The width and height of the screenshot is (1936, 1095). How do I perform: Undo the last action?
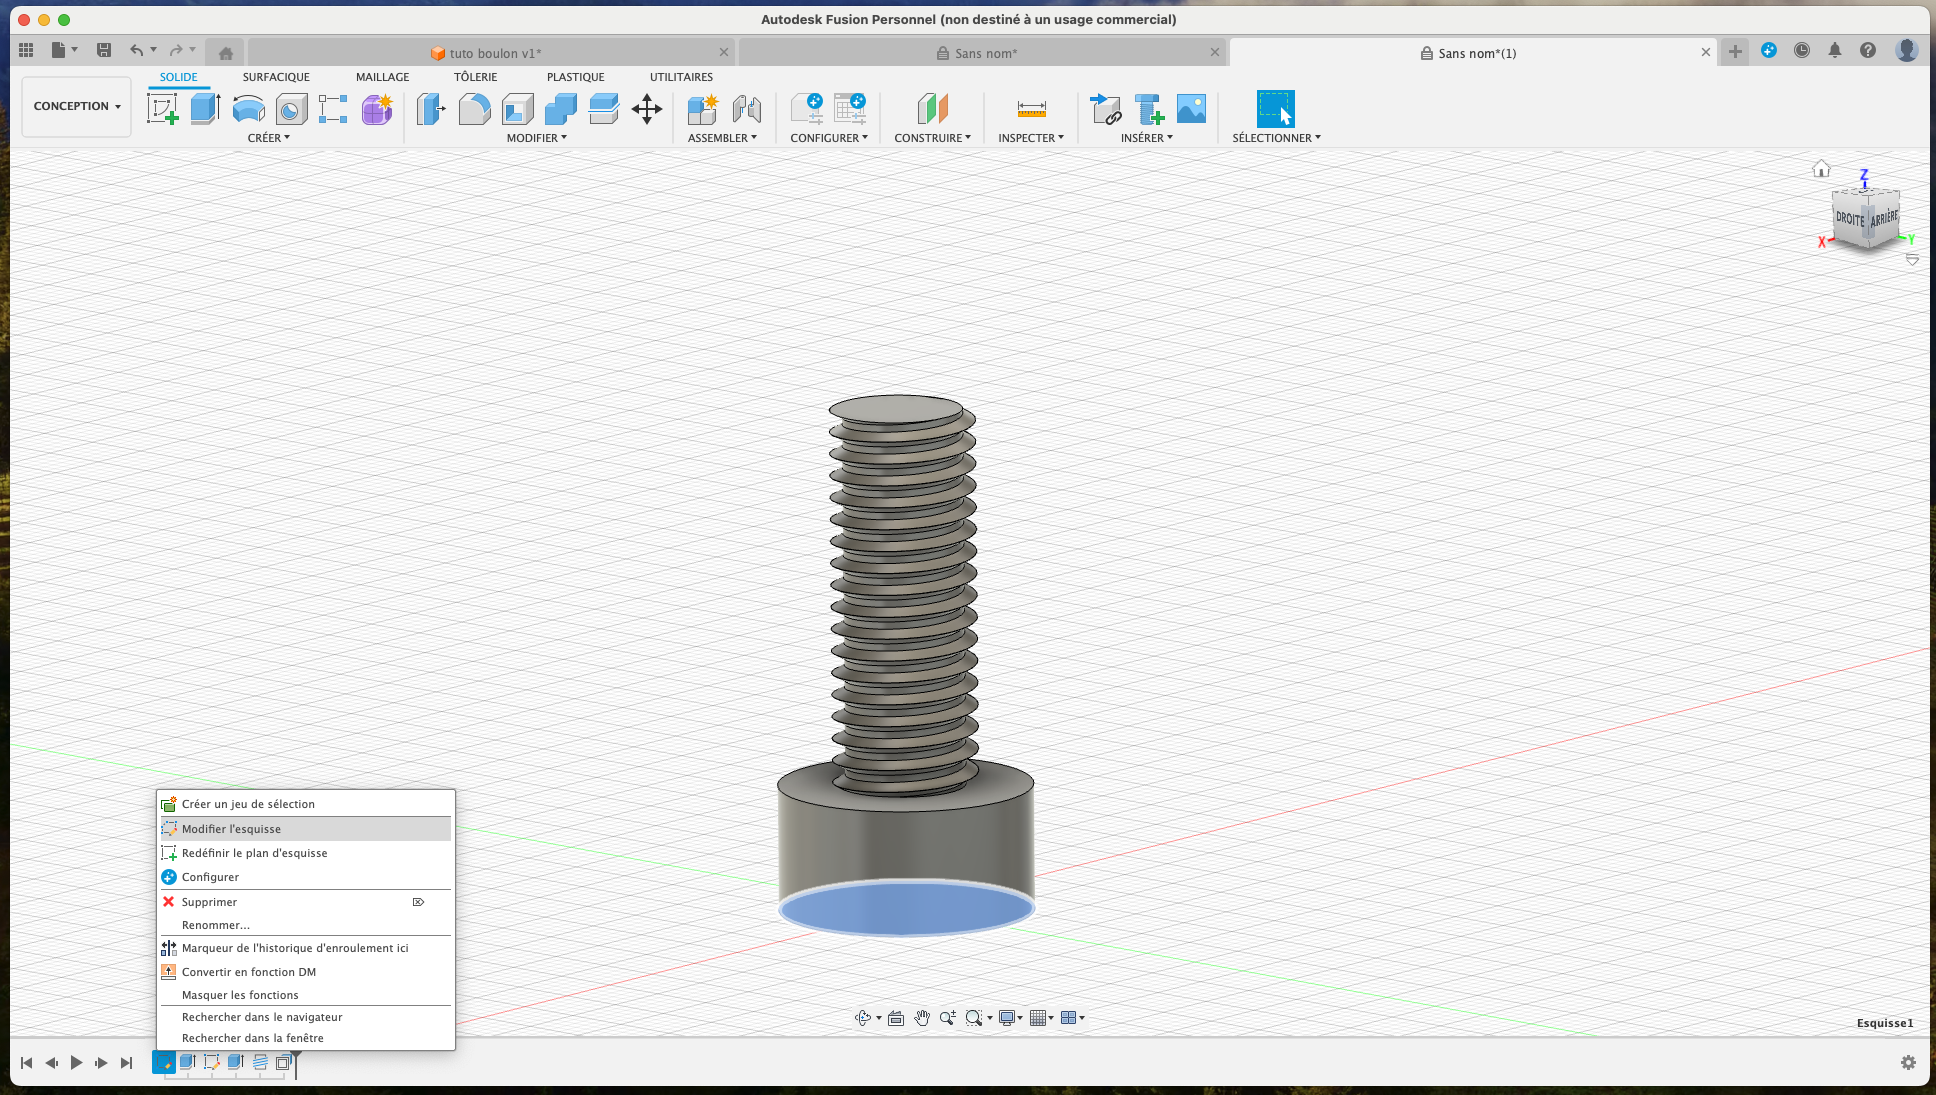136,50
